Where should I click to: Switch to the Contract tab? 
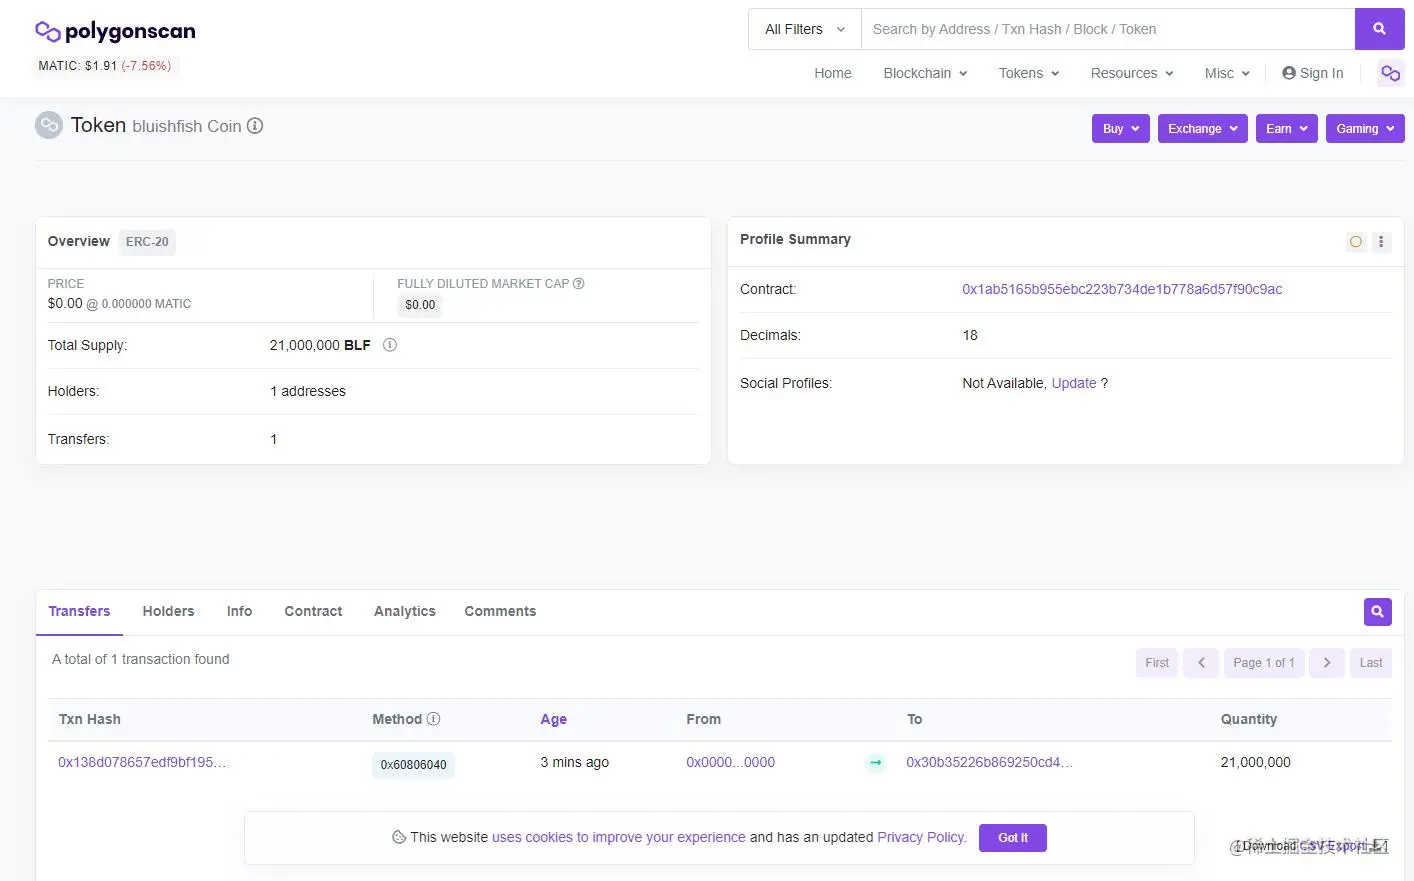tap(313, 611)
